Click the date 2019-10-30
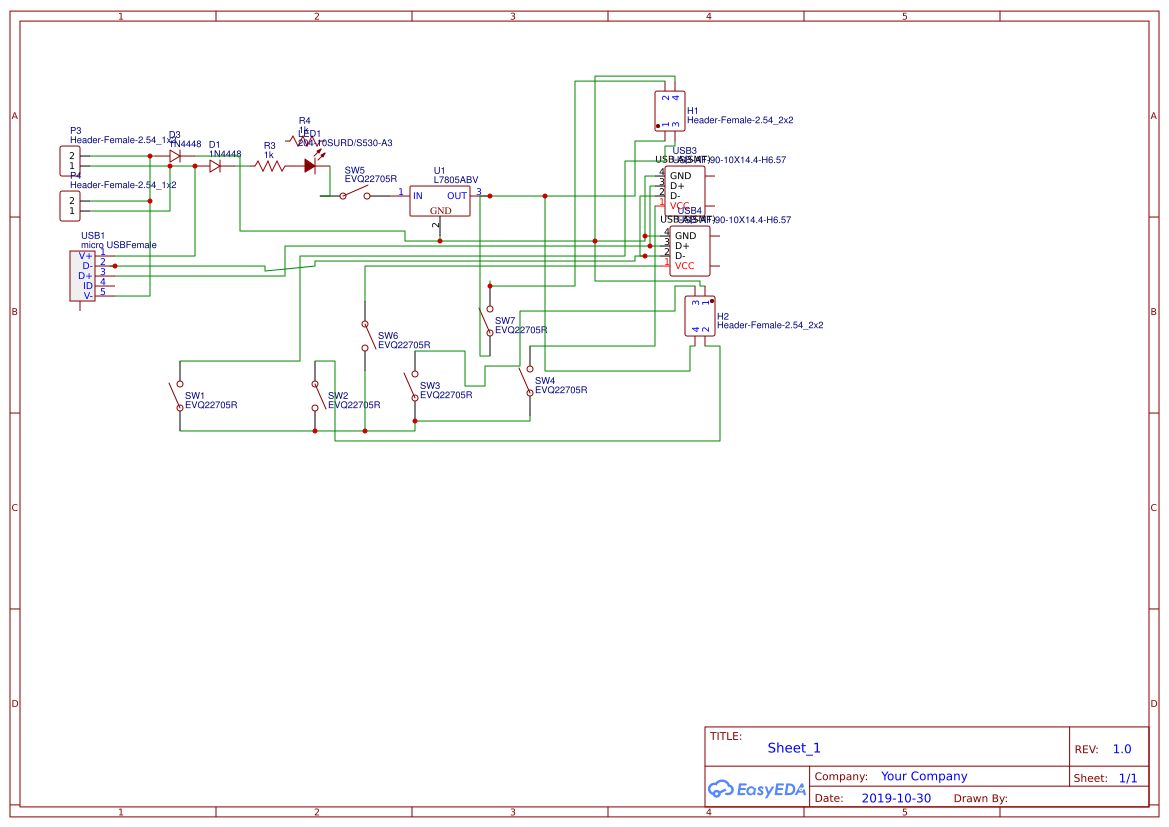This screenshot has height=827, width=1169. coord(896,798)
